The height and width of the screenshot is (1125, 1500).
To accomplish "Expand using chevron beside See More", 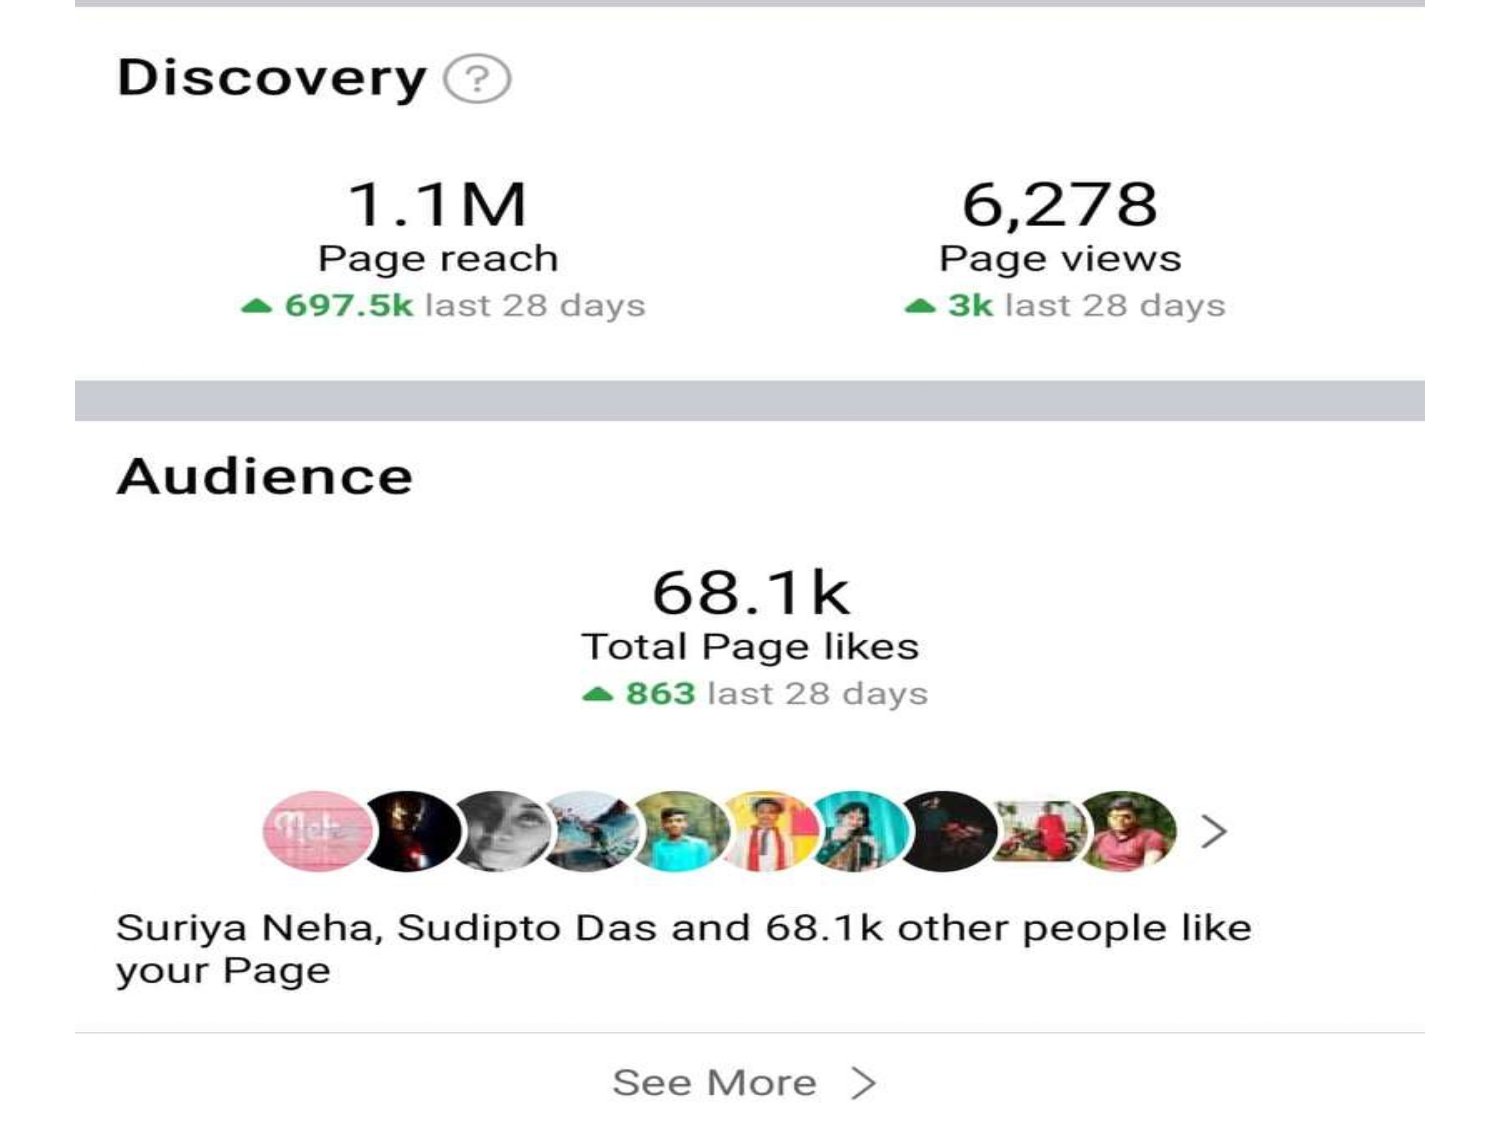I will click(864, 1083).
